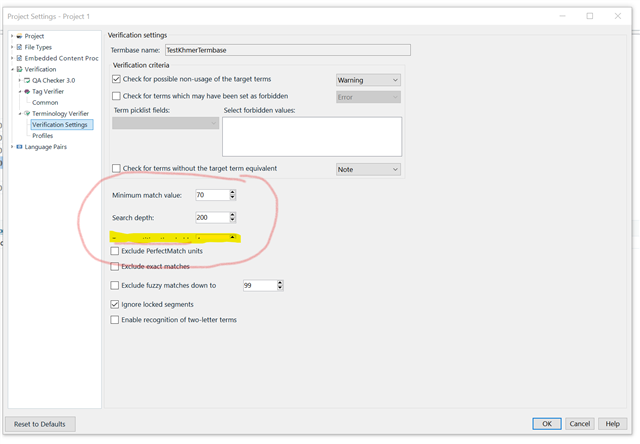Screen dimensions: 640x444
Task: Expand the Language Pairs node arrow
Action: click(12, 147)
